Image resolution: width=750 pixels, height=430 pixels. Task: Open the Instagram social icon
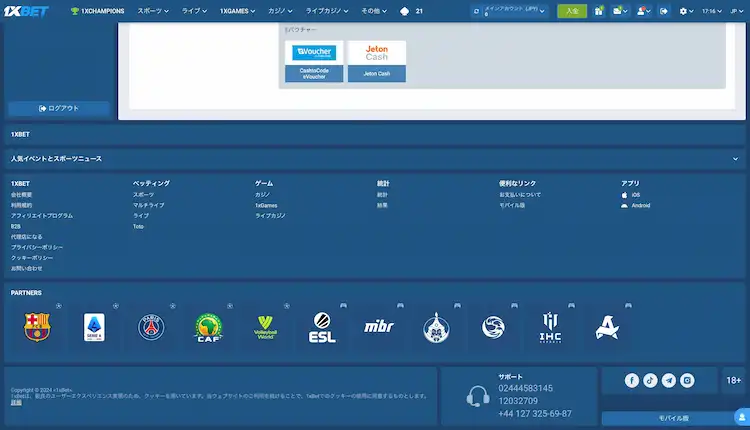(687, 380)
